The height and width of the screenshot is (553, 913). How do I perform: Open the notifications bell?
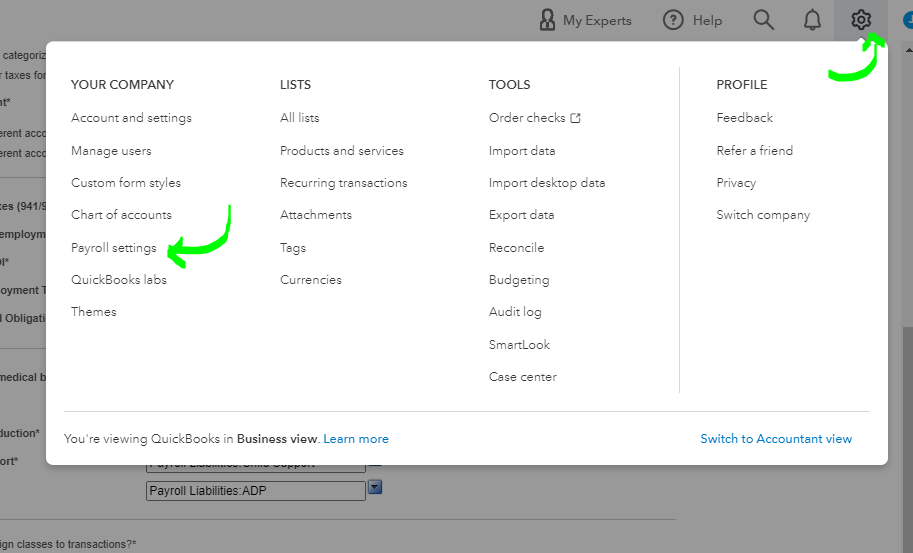coord(812,20)
